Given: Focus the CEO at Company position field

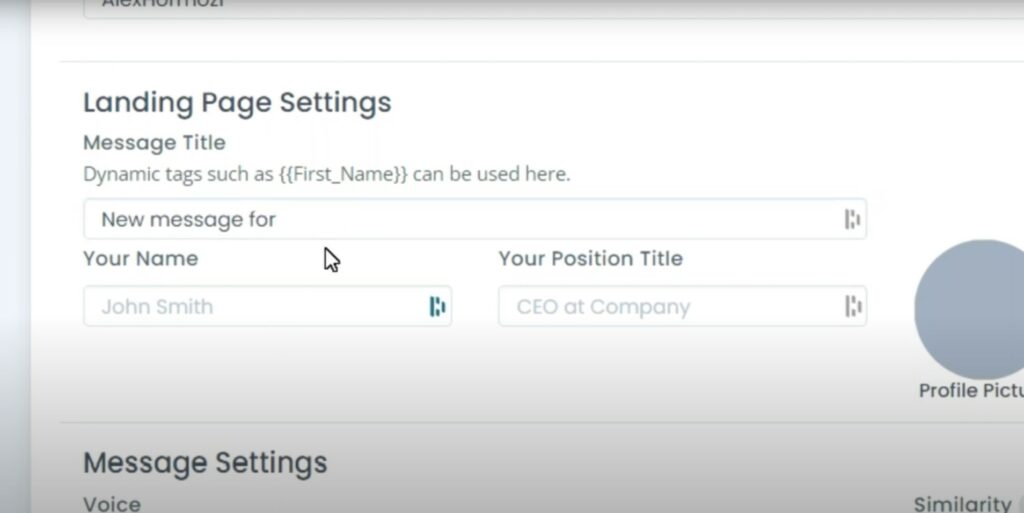Looking at the screenshot, I should click(x=682, y=306).
